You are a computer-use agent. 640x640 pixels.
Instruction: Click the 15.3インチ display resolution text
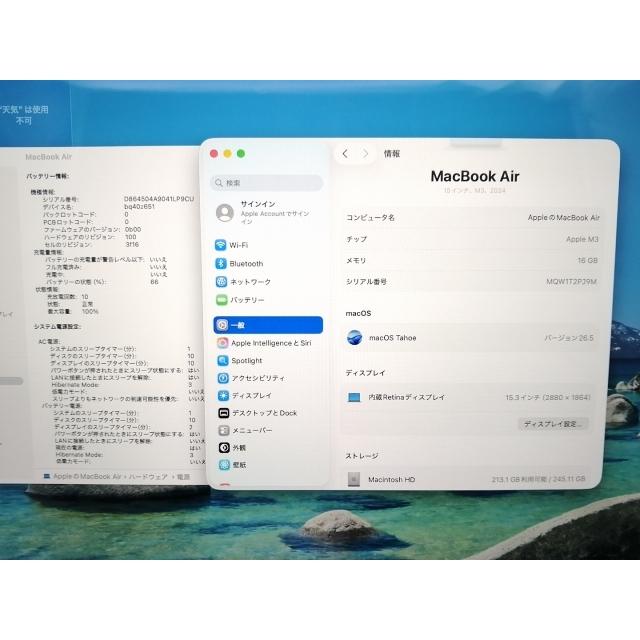[x=548, y=397]
